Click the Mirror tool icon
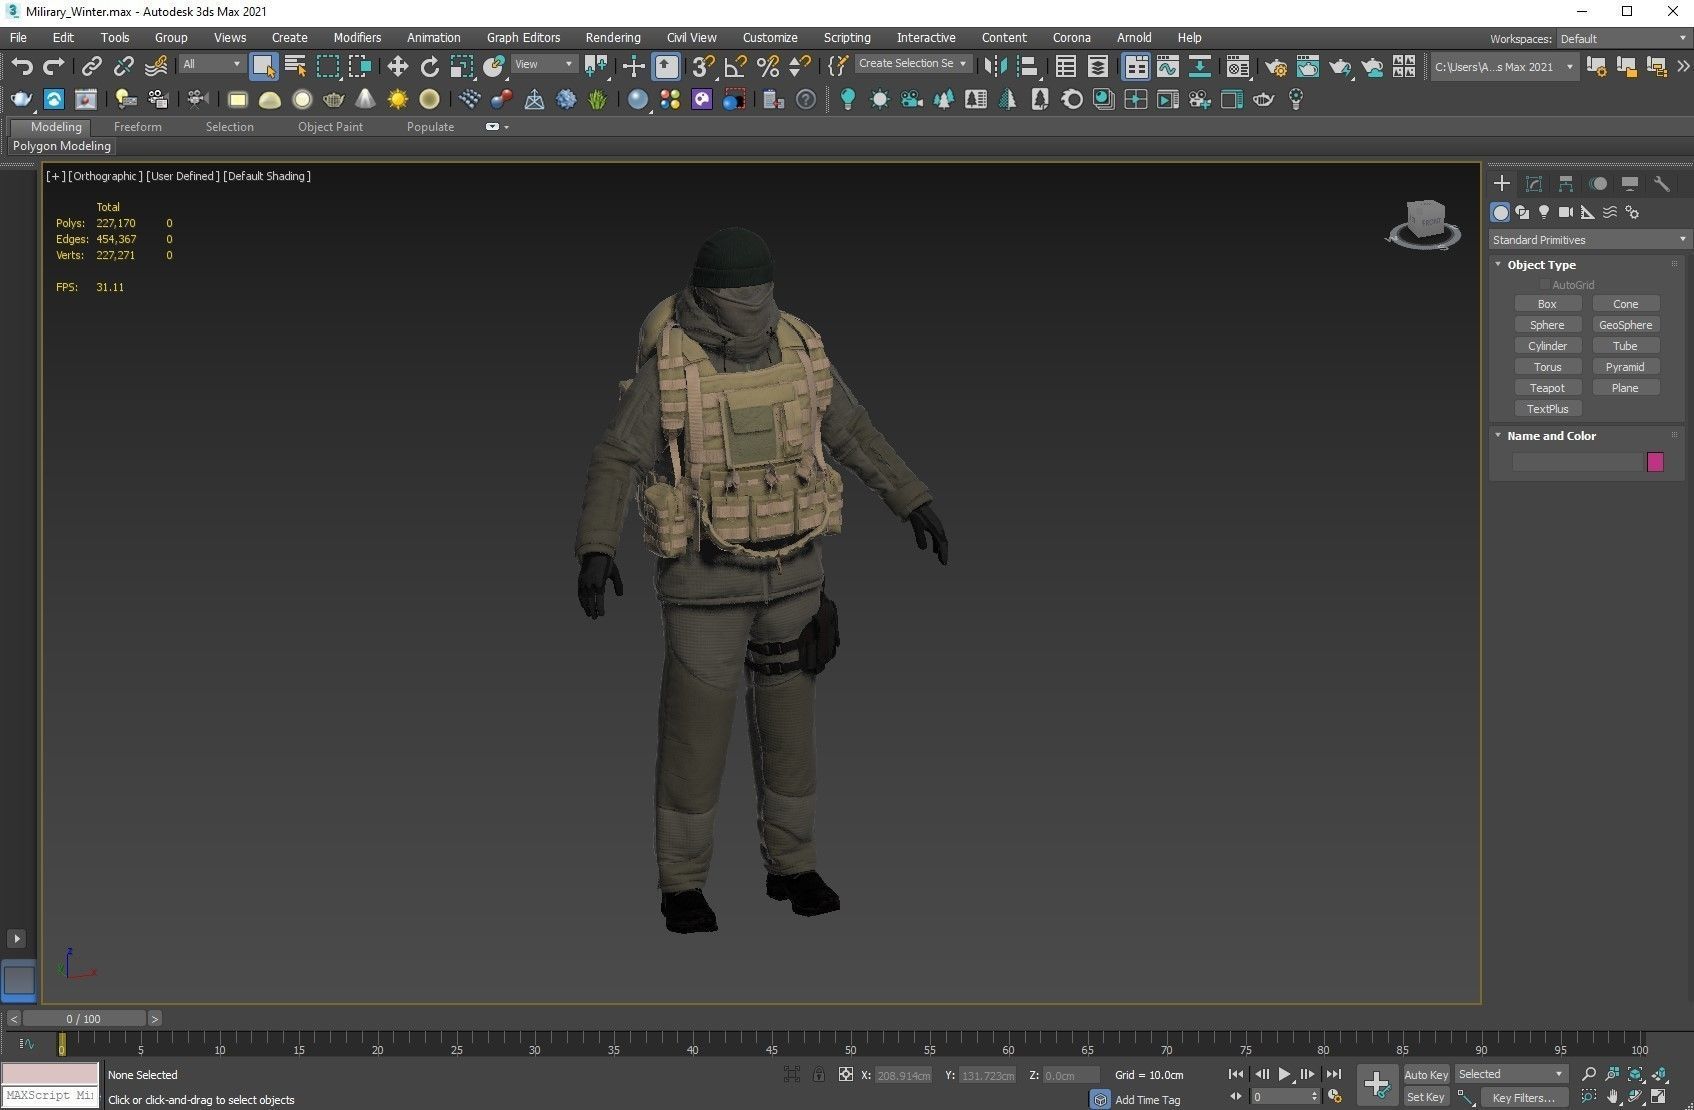This screenshot has height=1110, width=1694. (995, 66)
